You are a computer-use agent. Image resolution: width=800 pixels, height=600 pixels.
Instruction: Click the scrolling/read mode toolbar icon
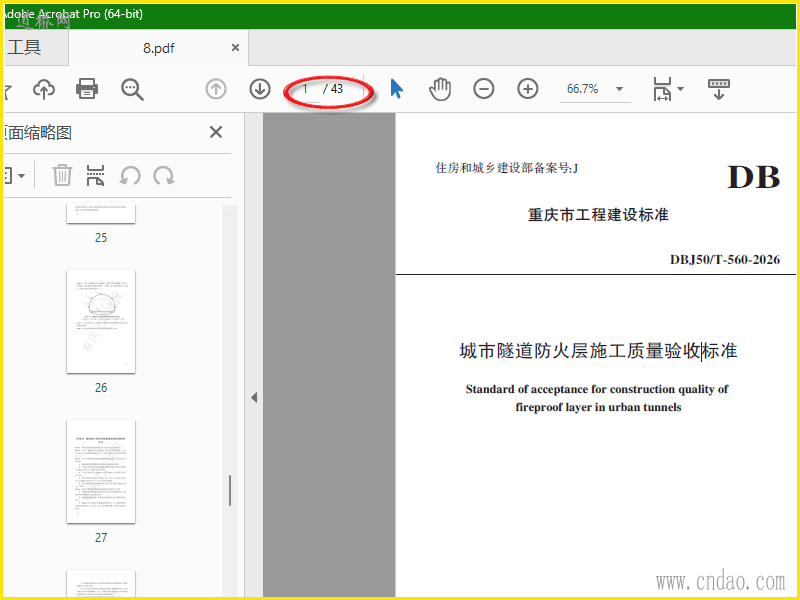(719, 89)
